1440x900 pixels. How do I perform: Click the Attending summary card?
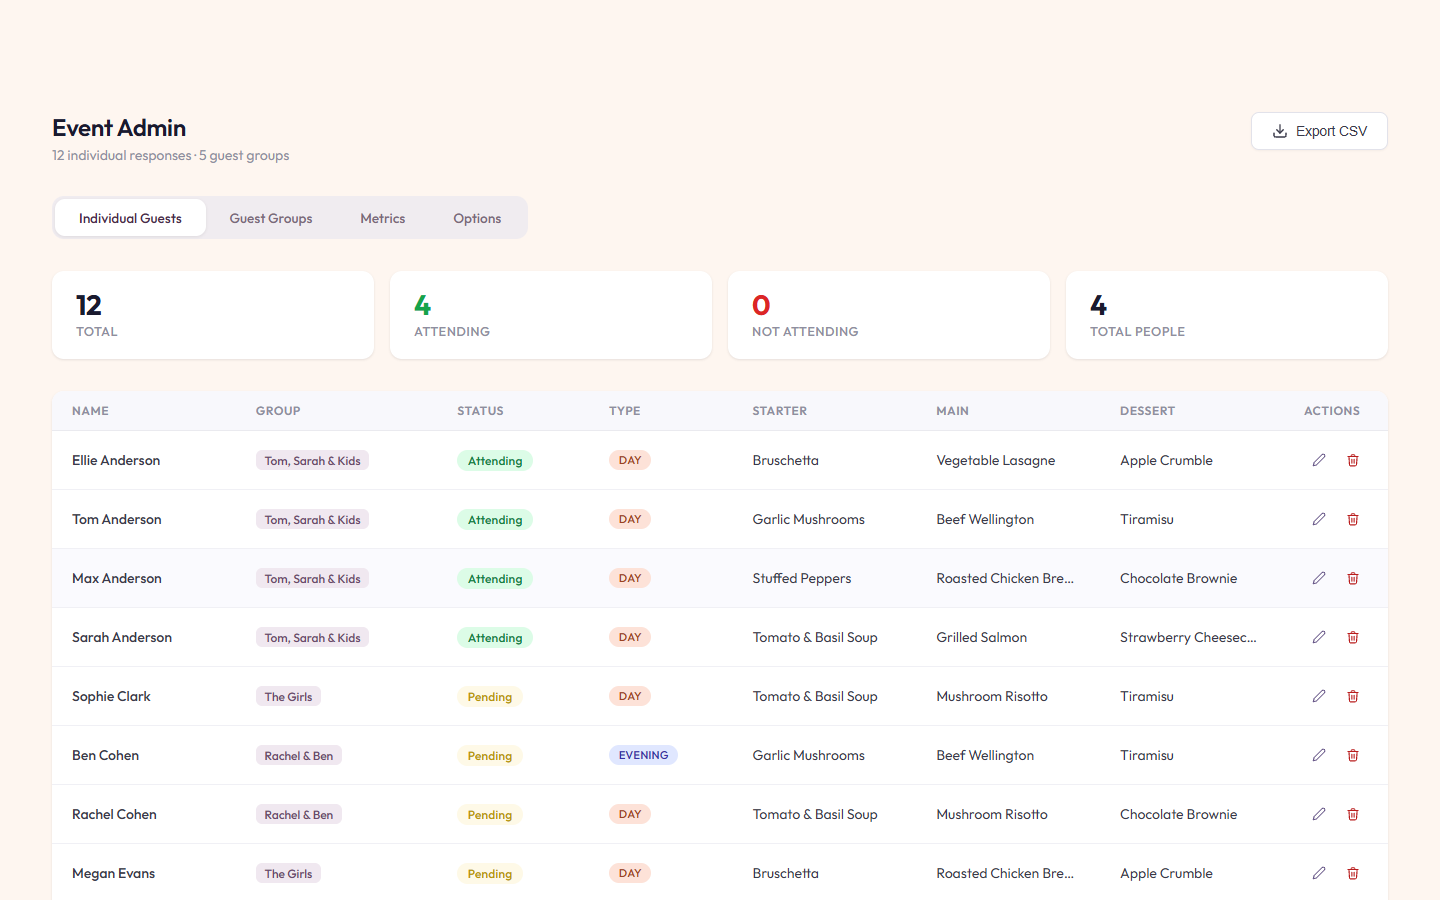coord(551,315)
